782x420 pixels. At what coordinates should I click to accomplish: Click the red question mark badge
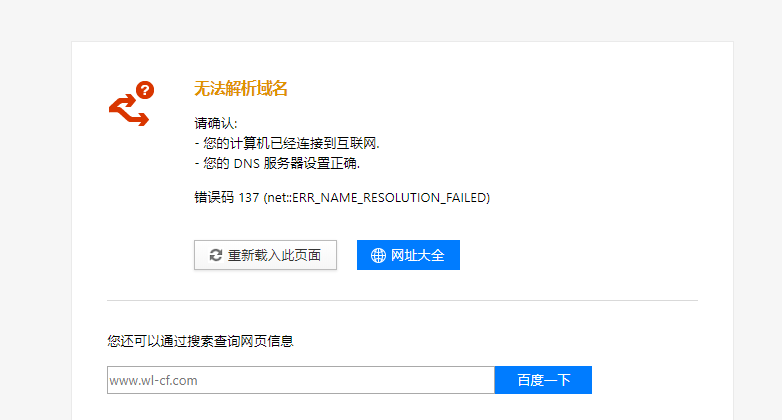tap(145, 90)
